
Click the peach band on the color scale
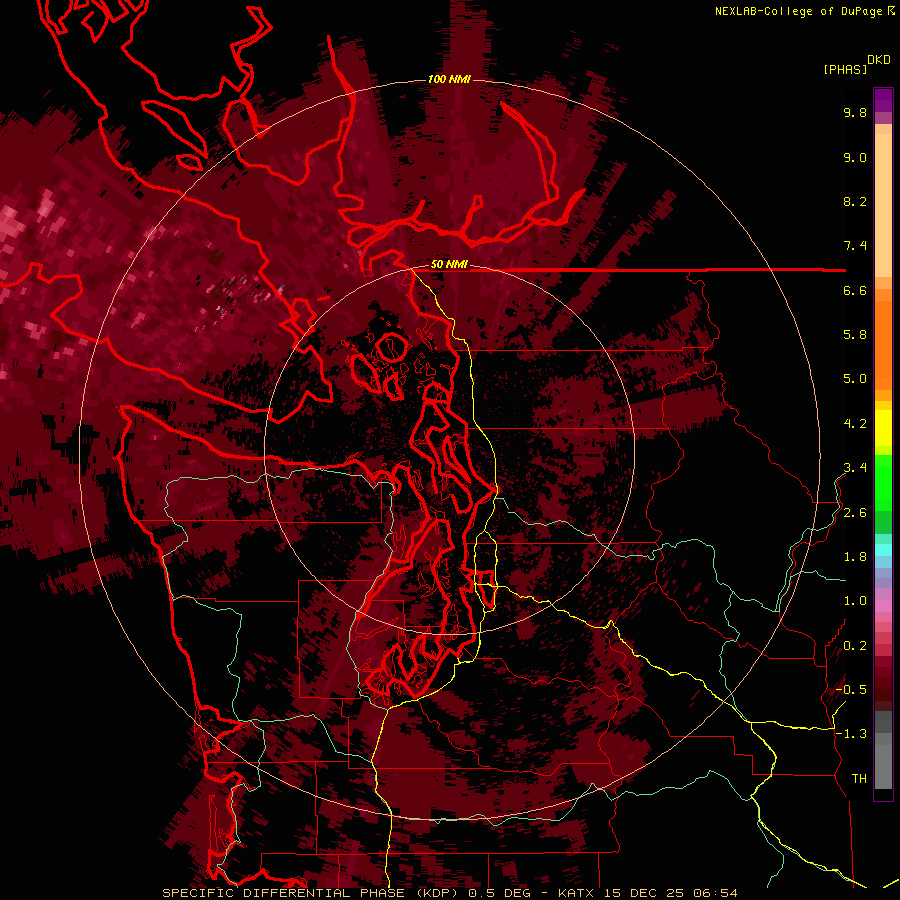point(883,205)
